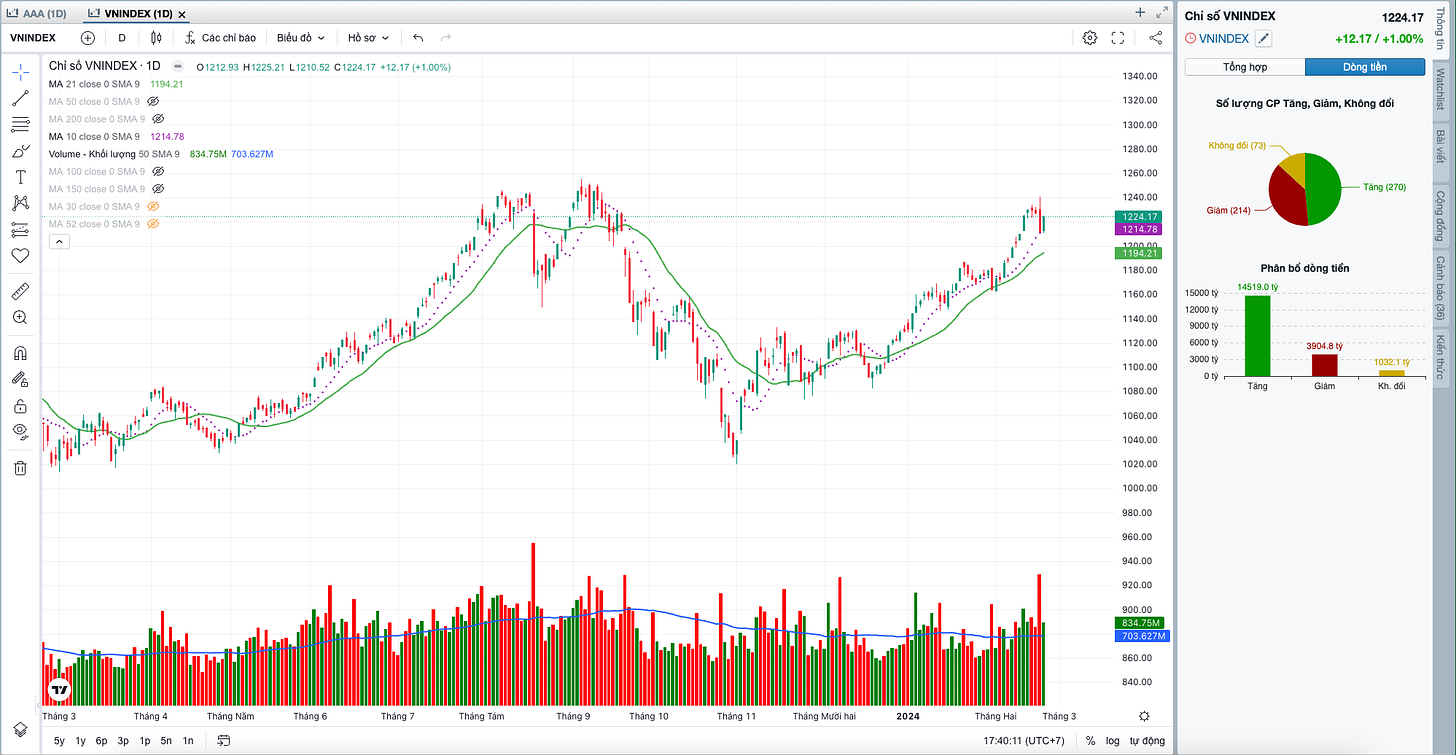Edit VNINDEX with pencil icon
Screen dimensions: 1456x755
coord(1263,38)
